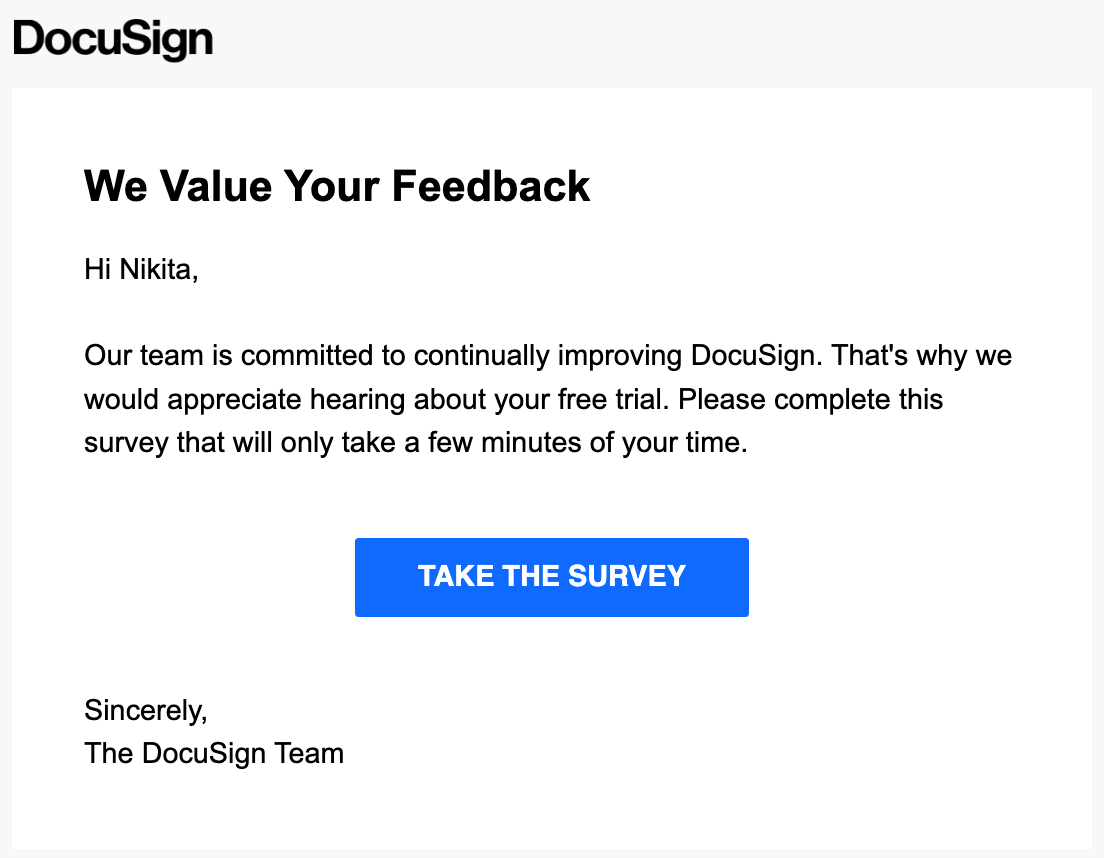
Task: Click the word SURVEY on the blue button
Action: (x=627, y=576)
